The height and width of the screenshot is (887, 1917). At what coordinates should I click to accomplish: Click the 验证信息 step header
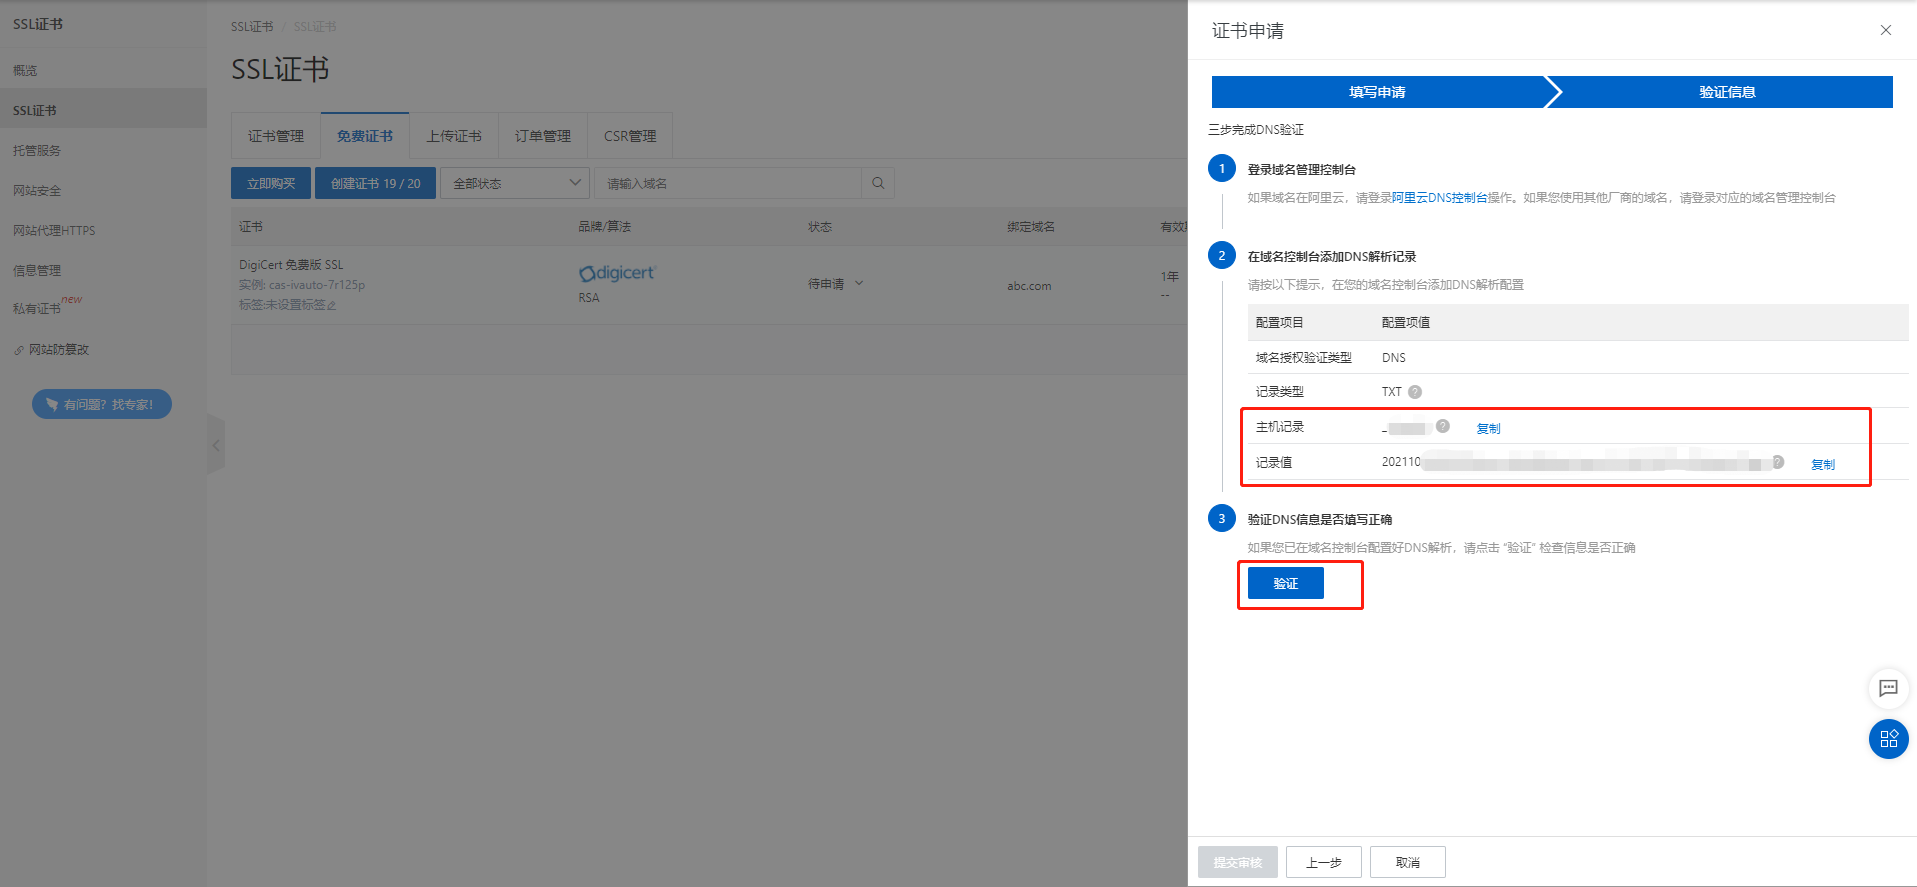[1727, 92]
